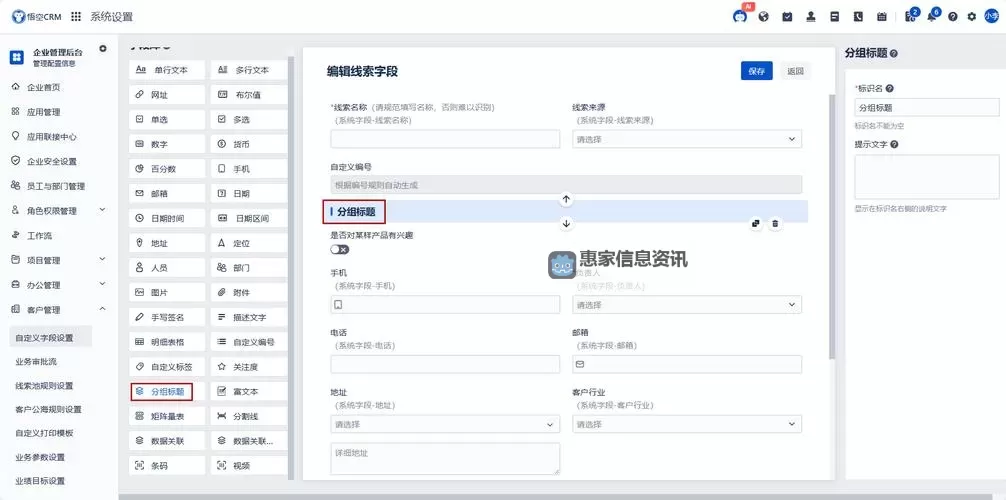
Task: Click help icon beside 分组标题 panel heading
Action: coord(894,54)
